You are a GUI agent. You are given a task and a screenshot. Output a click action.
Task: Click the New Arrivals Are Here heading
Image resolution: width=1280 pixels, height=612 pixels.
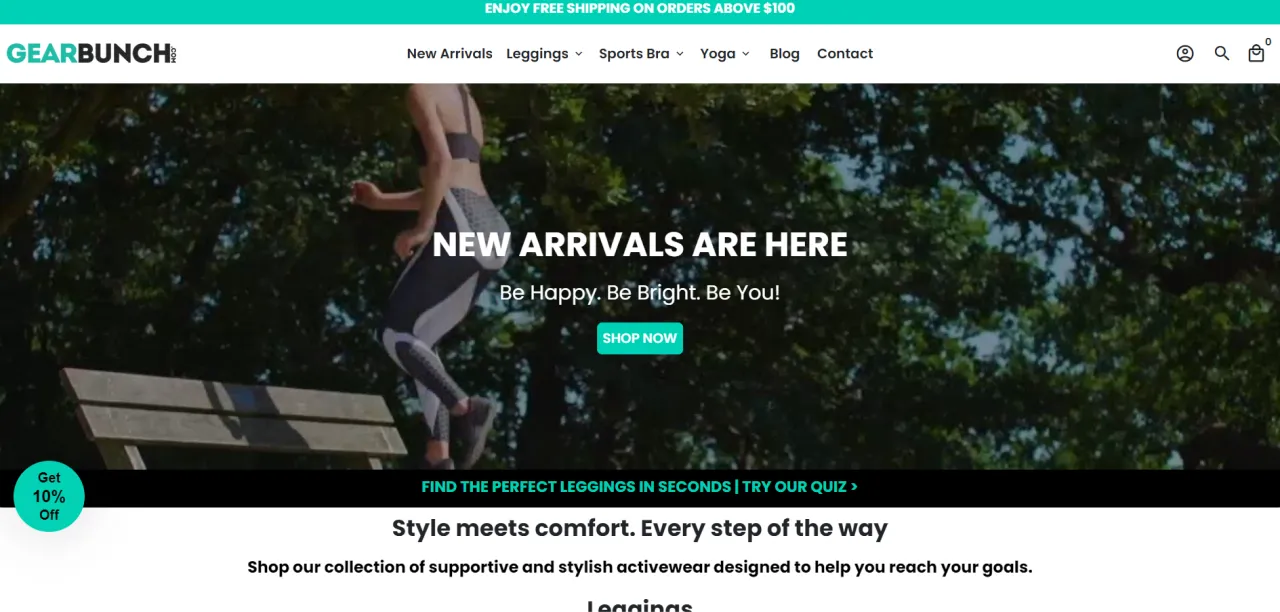pyautogui.click(x=640, y=245)
